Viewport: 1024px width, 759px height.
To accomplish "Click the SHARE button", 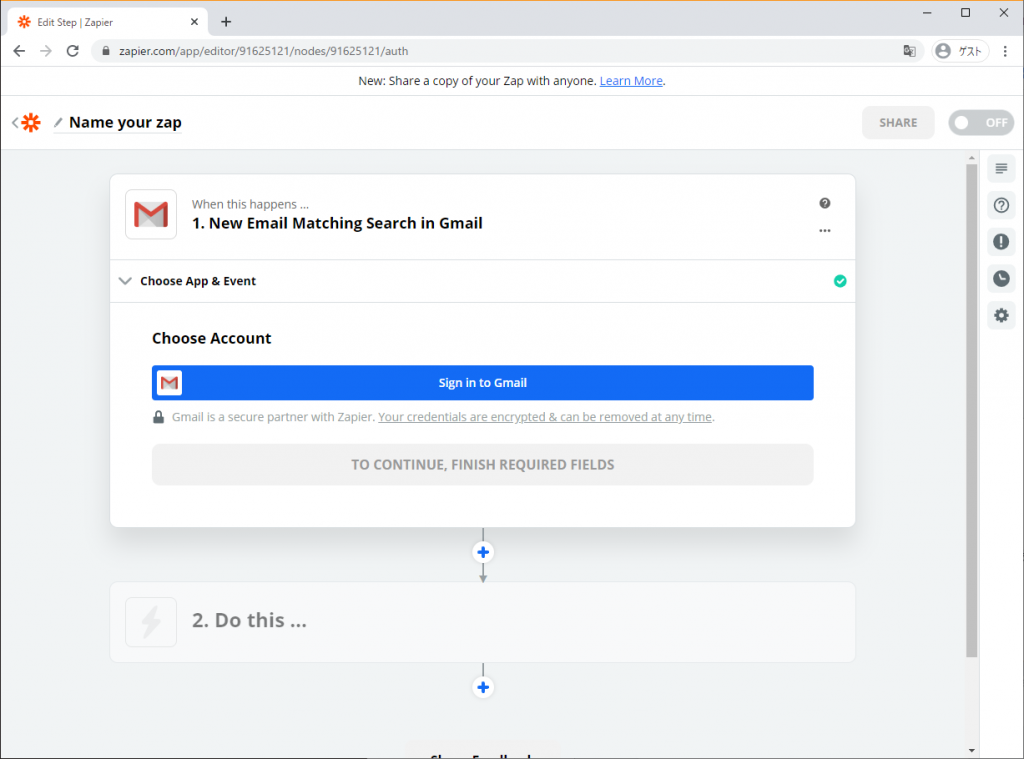I will (898, 123).
